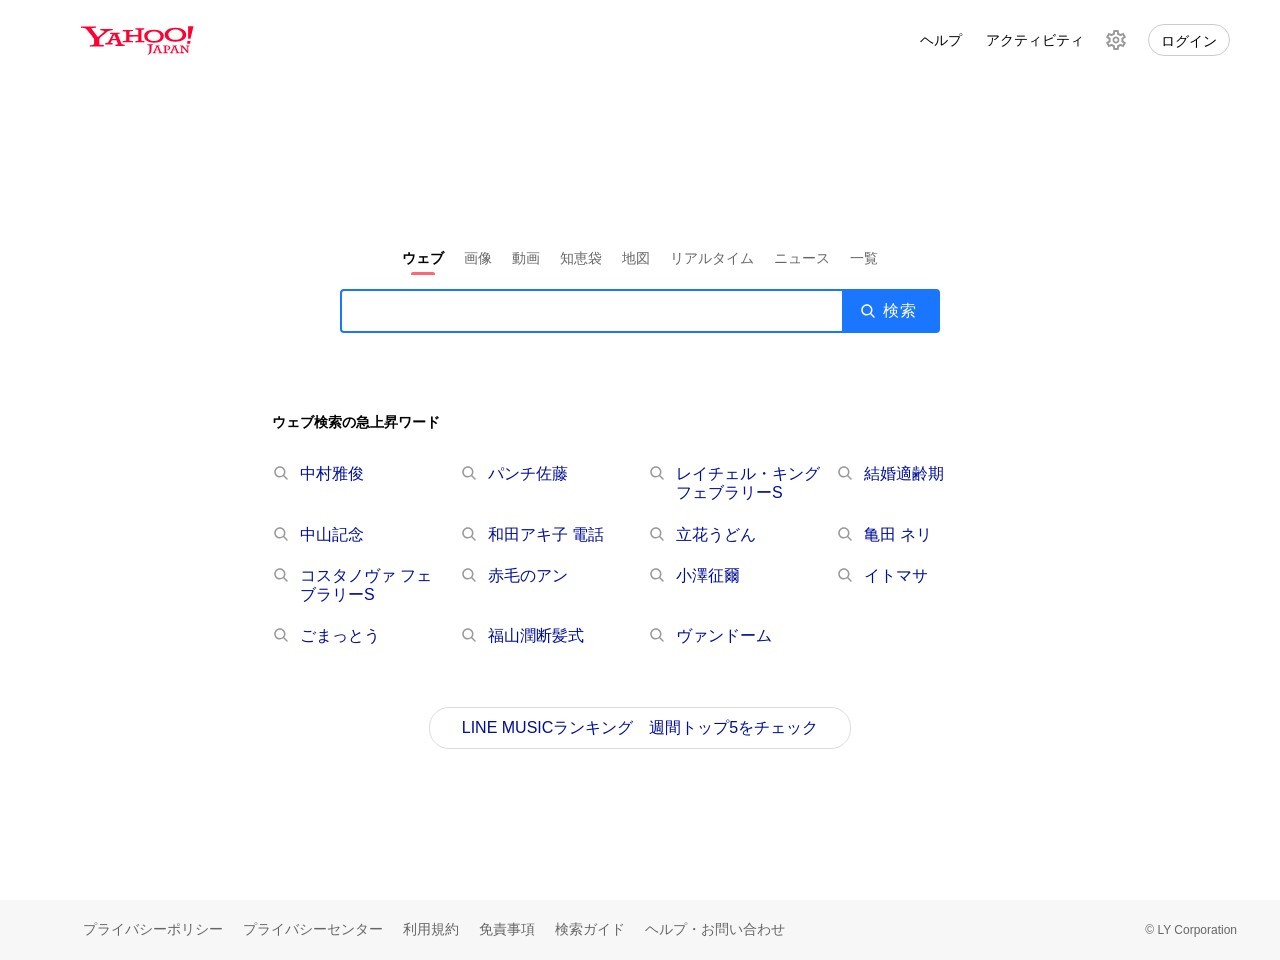
Task: Click the Yahoo! JAPAN logo
Action: point(137,40)
